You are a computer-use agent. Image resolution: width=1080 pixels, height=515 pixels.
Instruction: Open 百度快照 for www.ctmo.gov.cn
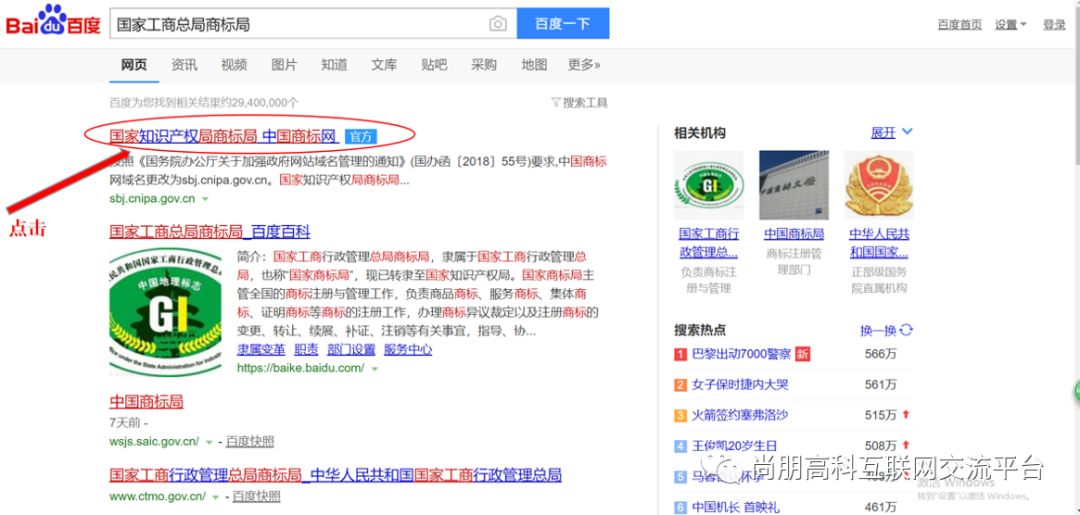(256, 496)
